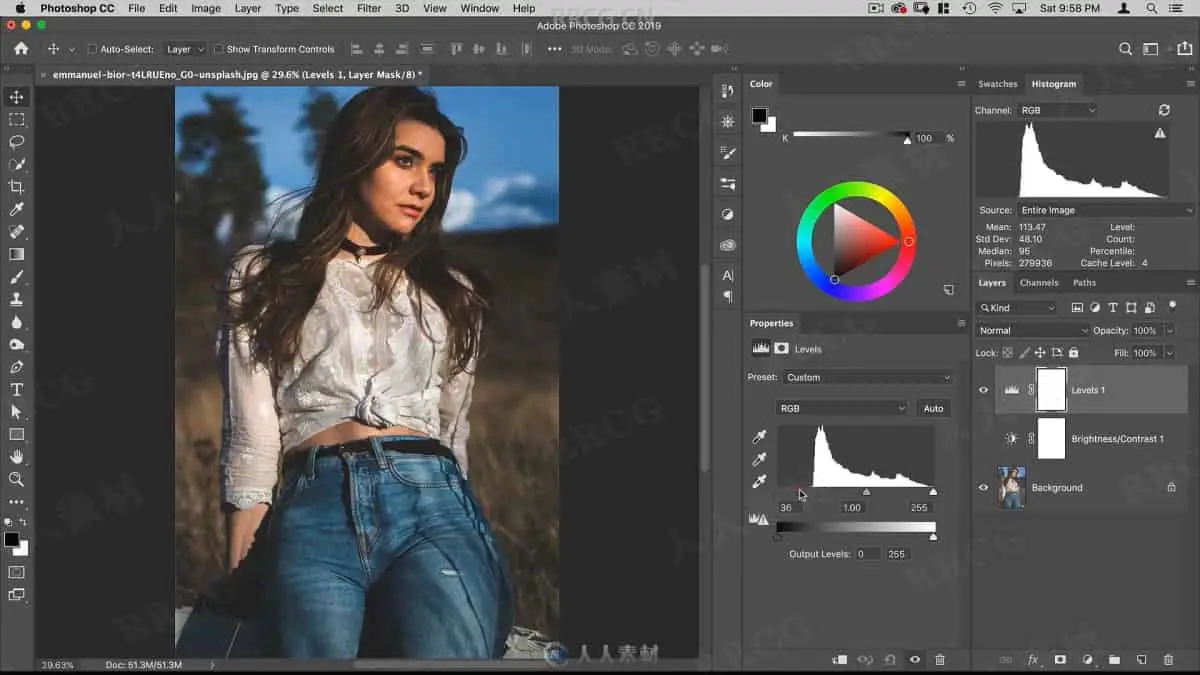Viewport: 1200px width, 675px height.
Task: Select the Move tool
Action: pos(16,97)
